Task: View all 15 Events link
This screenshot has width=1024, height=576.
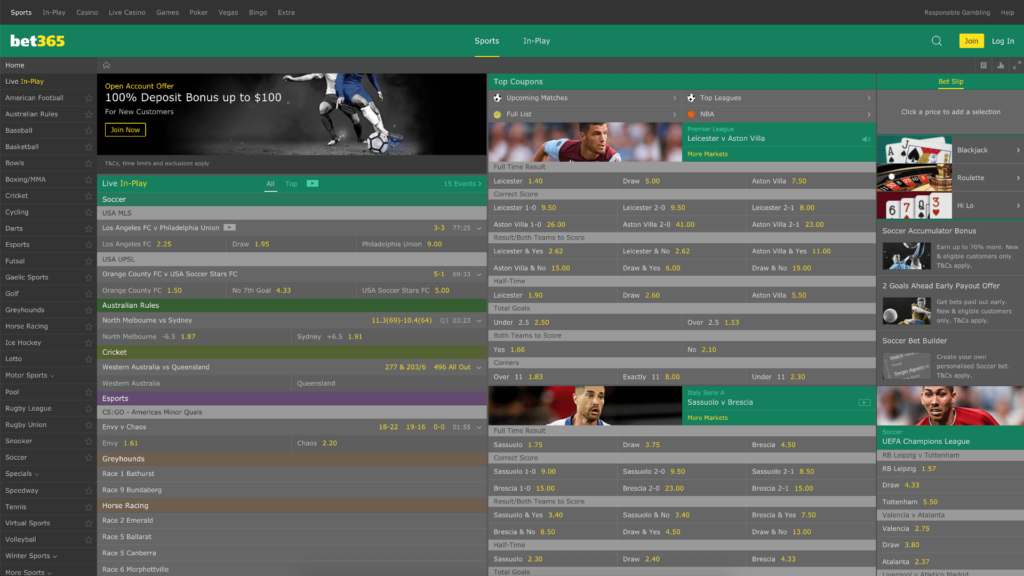Action: point(462,184)
